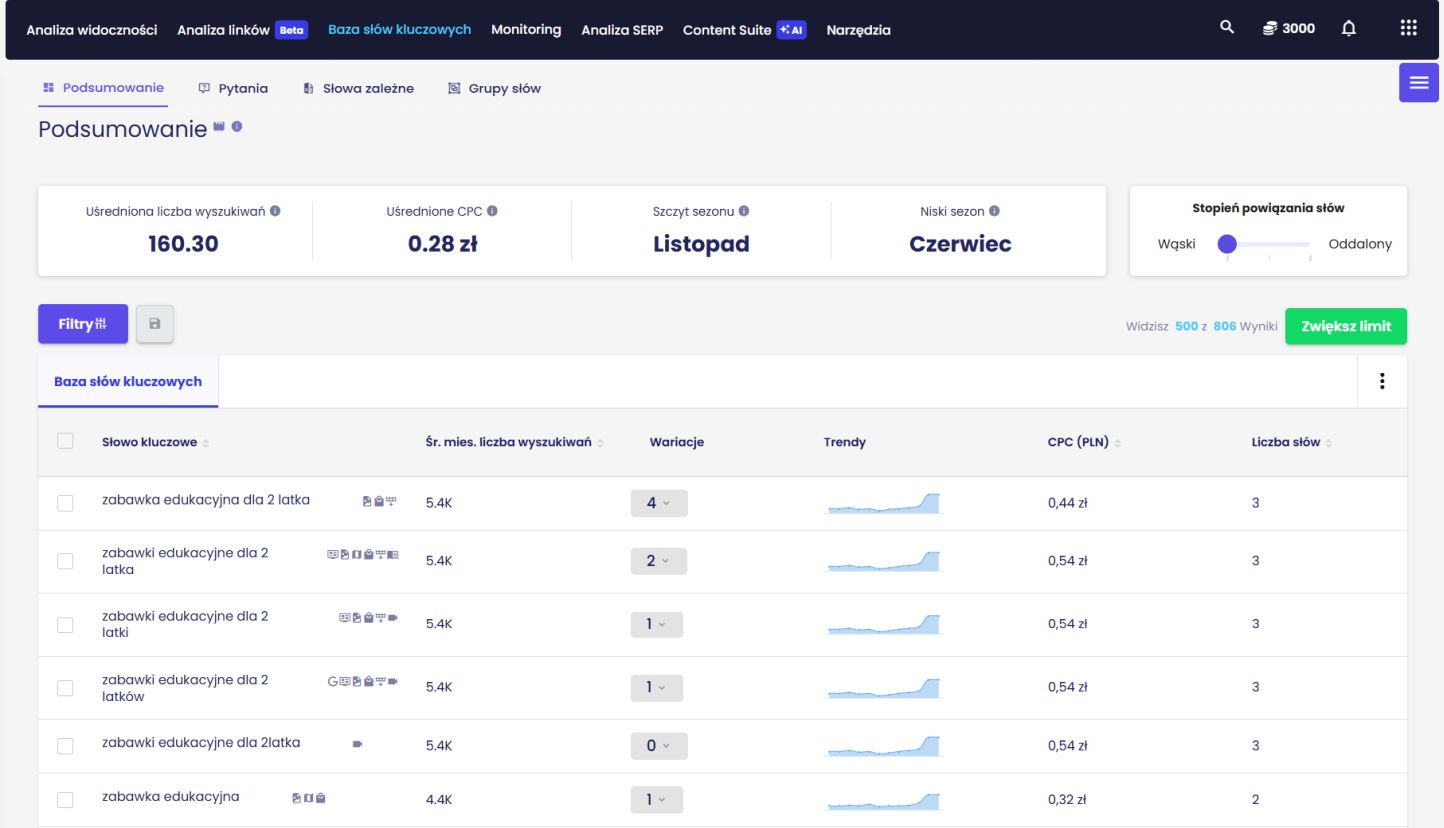This screenshot has height=828, width=1444.
Task: Click trend chart for zabawka edukacyjna dla 2 latka
Action: pyautogui.click(x=884, y=503)
